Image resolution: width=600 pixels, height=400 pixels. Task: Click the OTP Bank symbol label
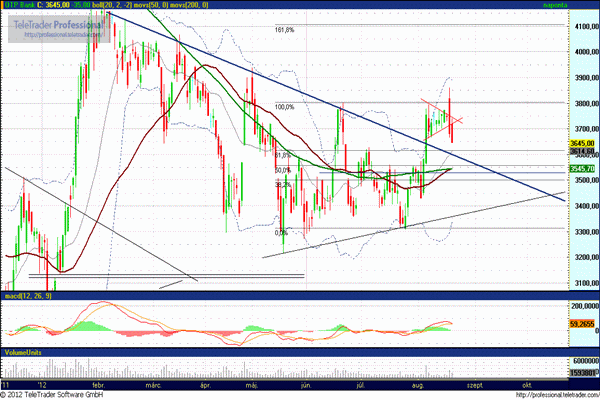[18, 5]
